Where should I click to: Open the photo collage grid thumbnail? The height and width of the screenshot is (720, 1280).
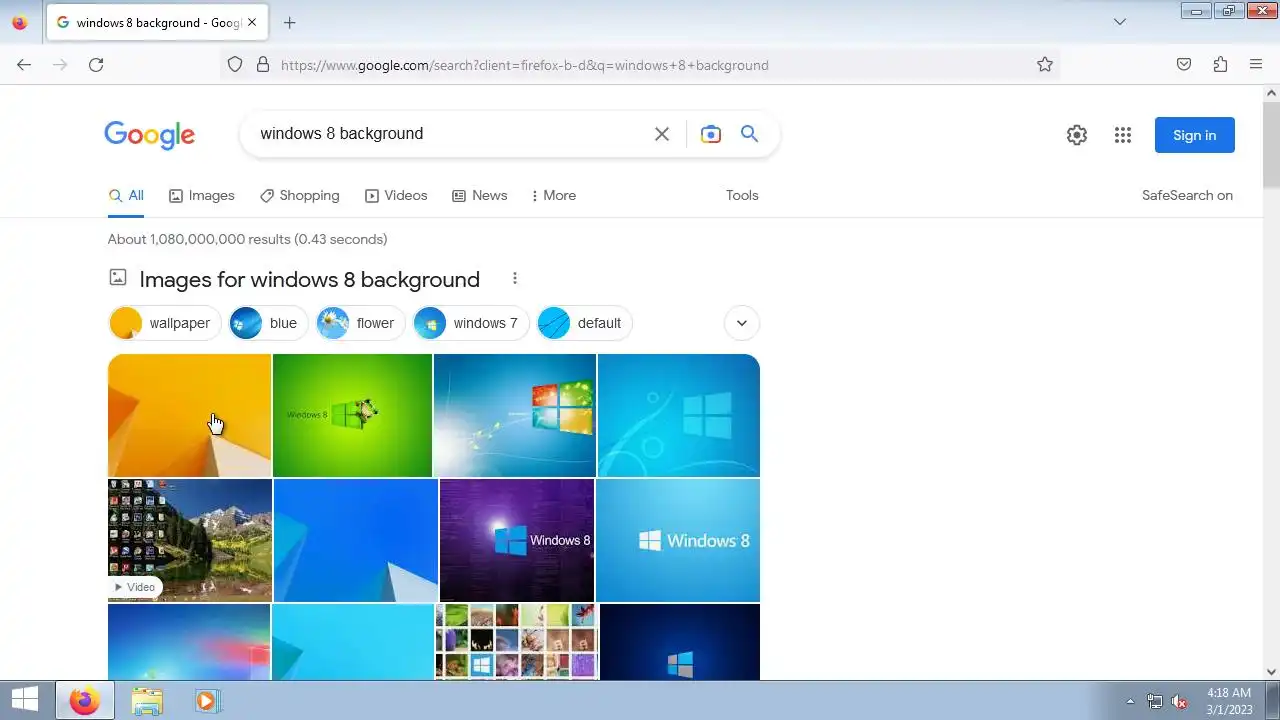pyautogui.click(x=517, y=641)
